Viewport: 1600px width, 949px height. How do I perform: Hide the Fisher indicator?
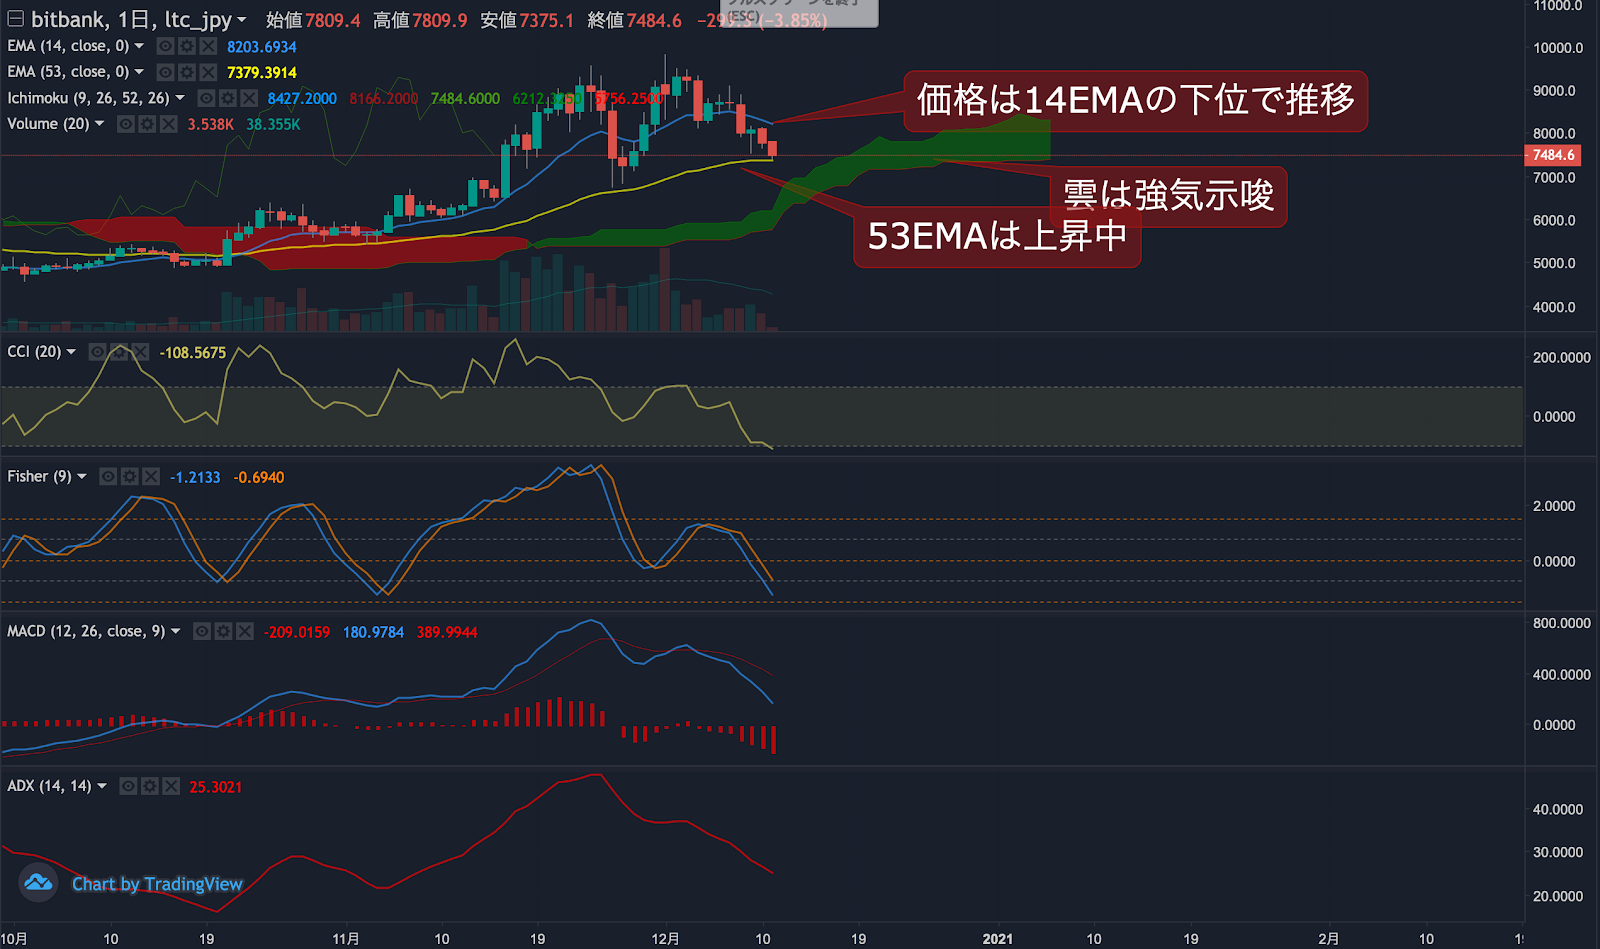pyautogui.click(x=108, y=477)
